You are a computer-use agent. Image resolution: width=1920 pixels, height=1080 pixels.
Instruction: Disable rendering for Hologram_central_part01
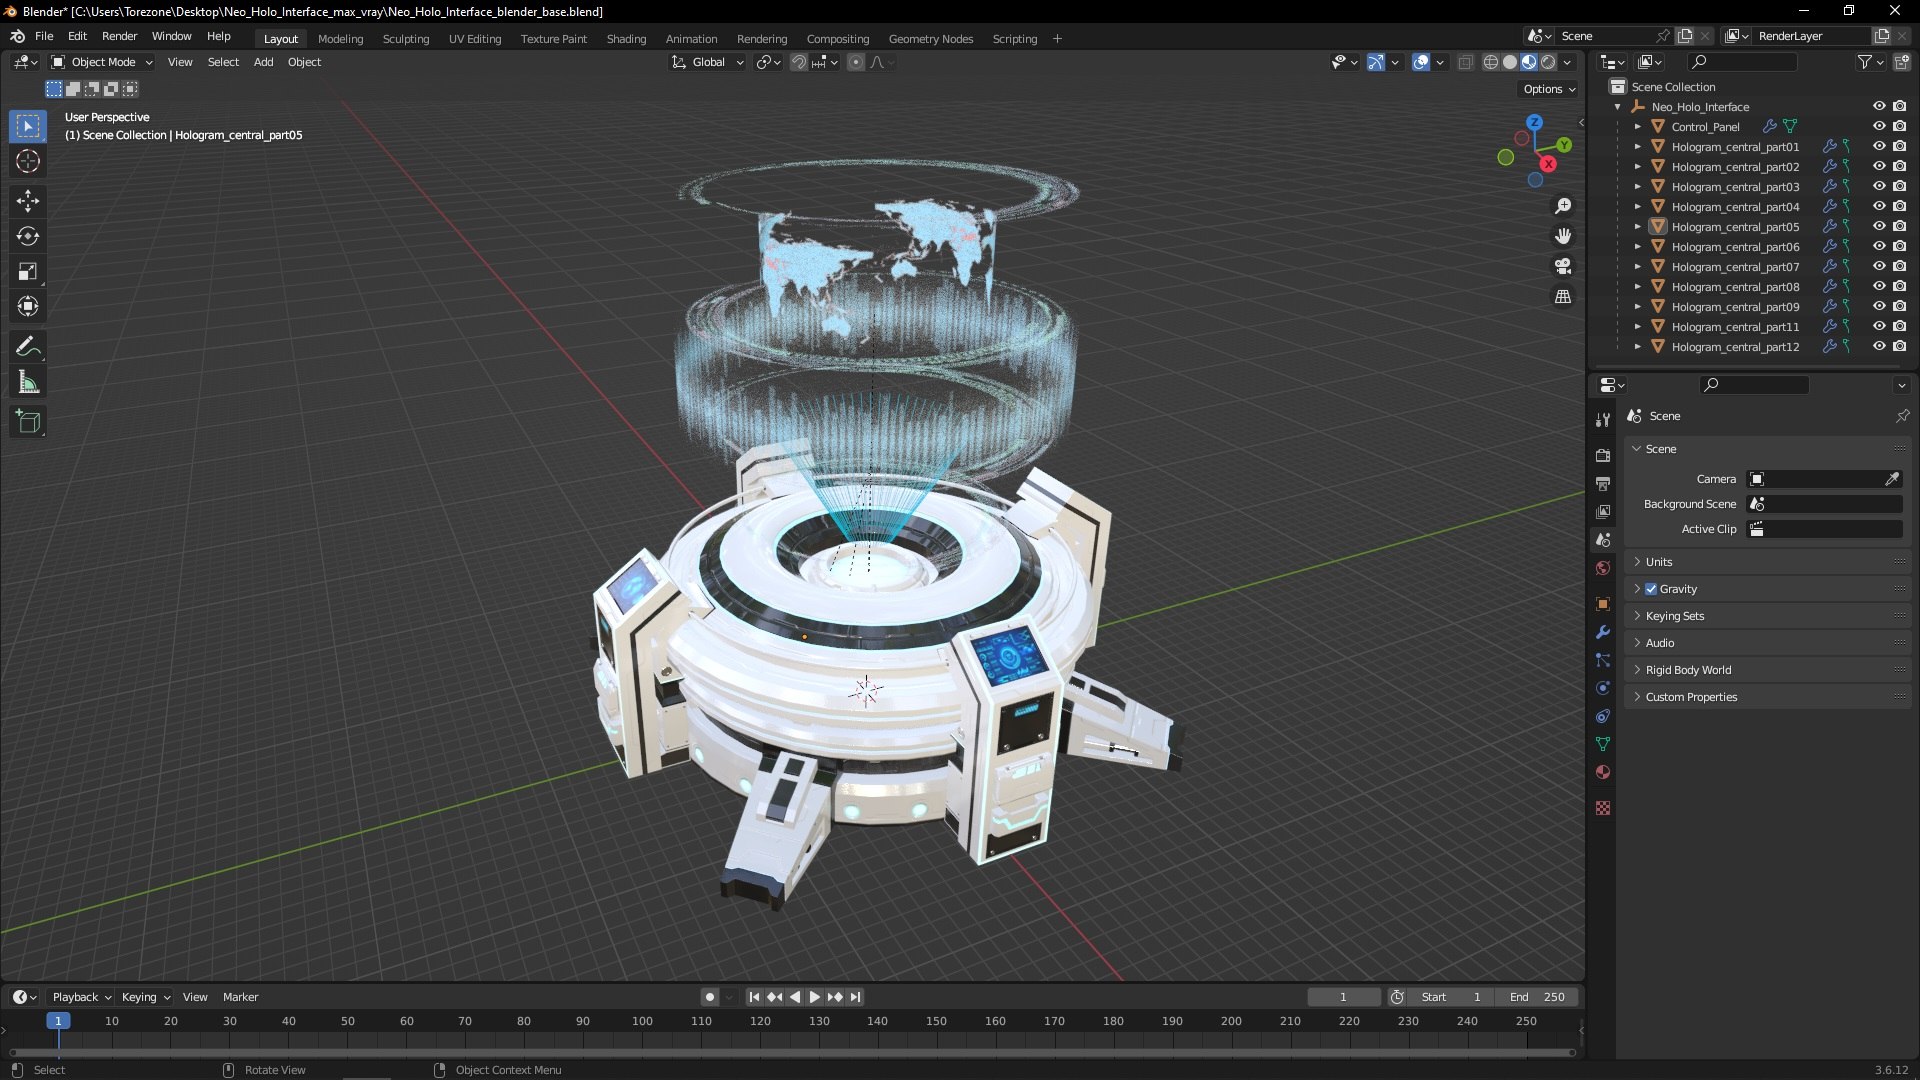(x=1900, y=147)
